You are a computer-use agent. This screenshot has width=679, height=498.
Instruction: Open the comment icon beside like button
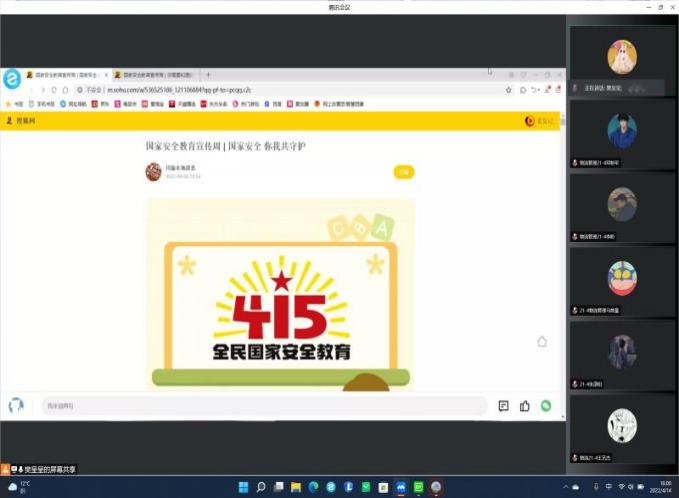(503, 406)
